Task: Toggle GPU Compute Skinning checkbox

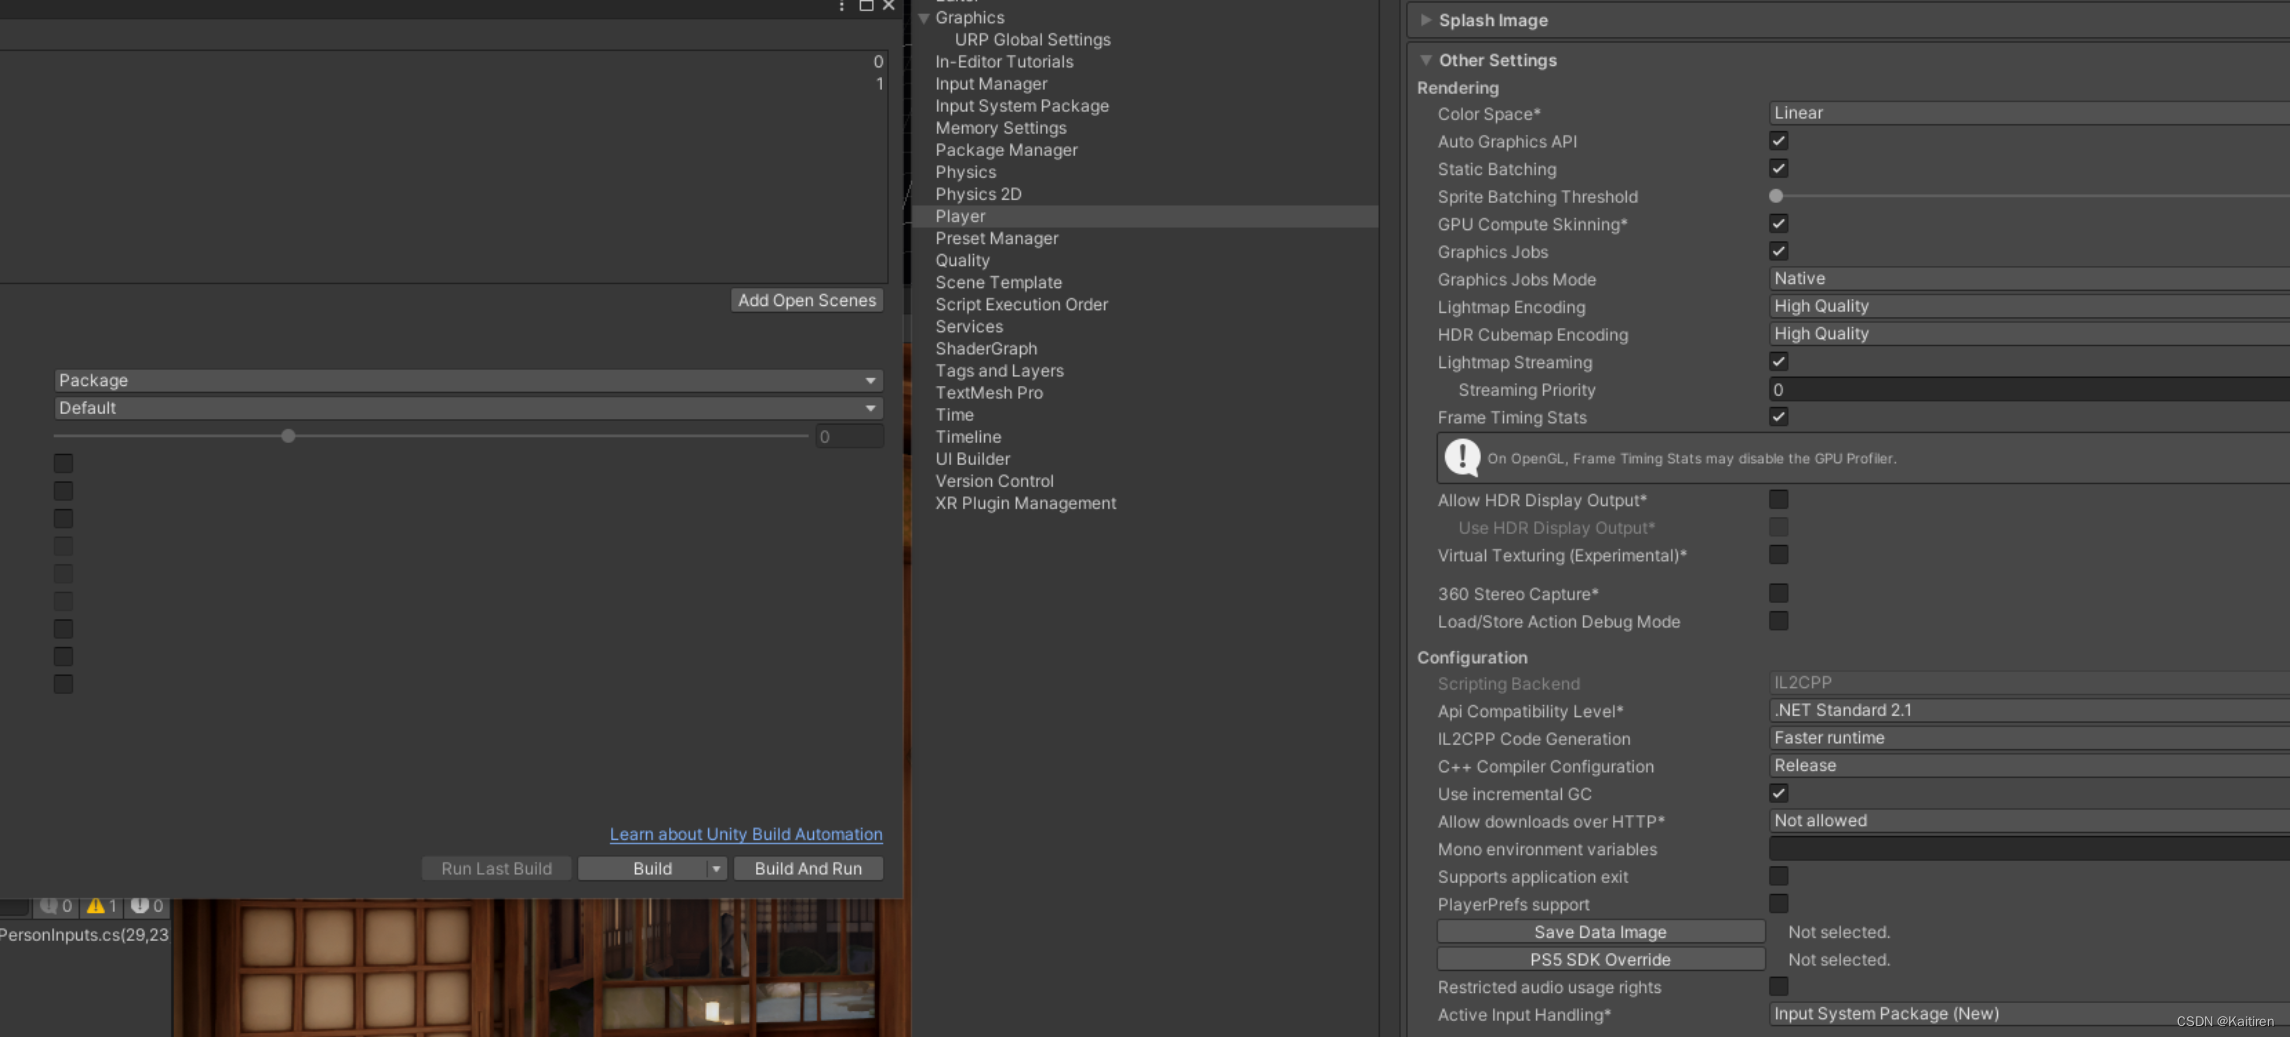Action: tap(1778, 224)
